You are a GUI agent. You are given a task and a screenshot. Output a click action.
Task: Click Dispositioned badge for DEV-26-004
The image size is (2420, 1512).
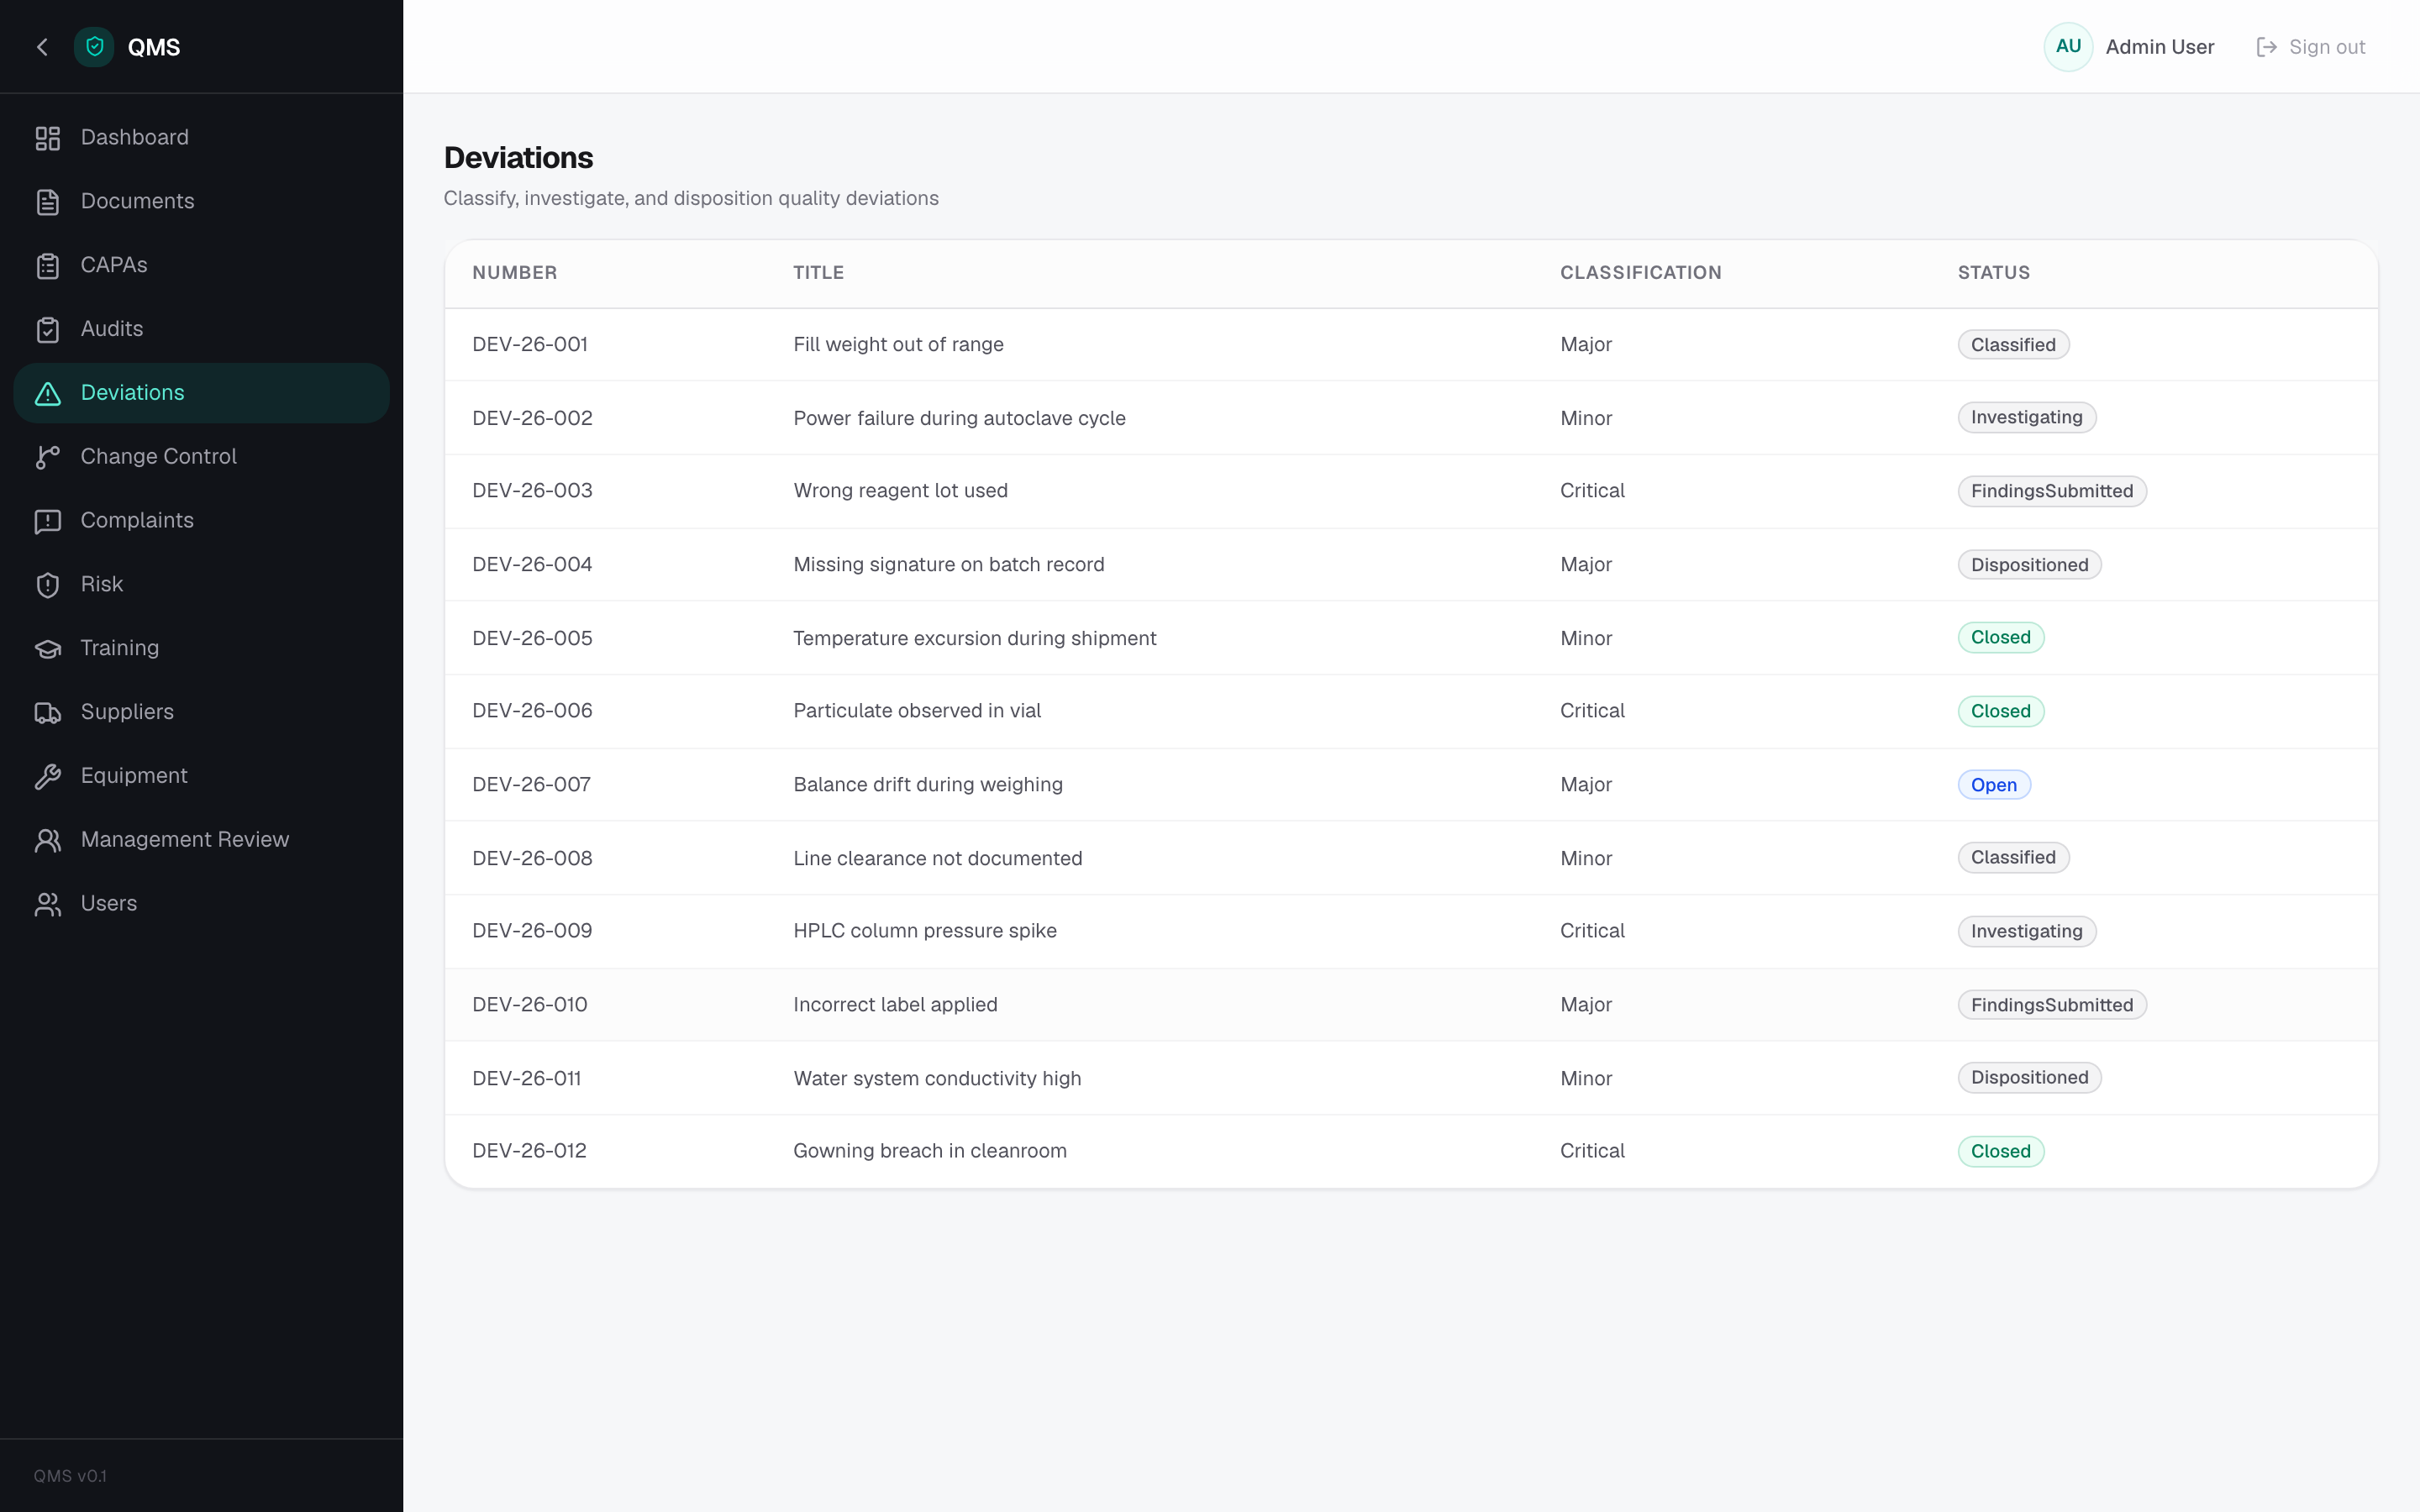[x=2029, y=565]
